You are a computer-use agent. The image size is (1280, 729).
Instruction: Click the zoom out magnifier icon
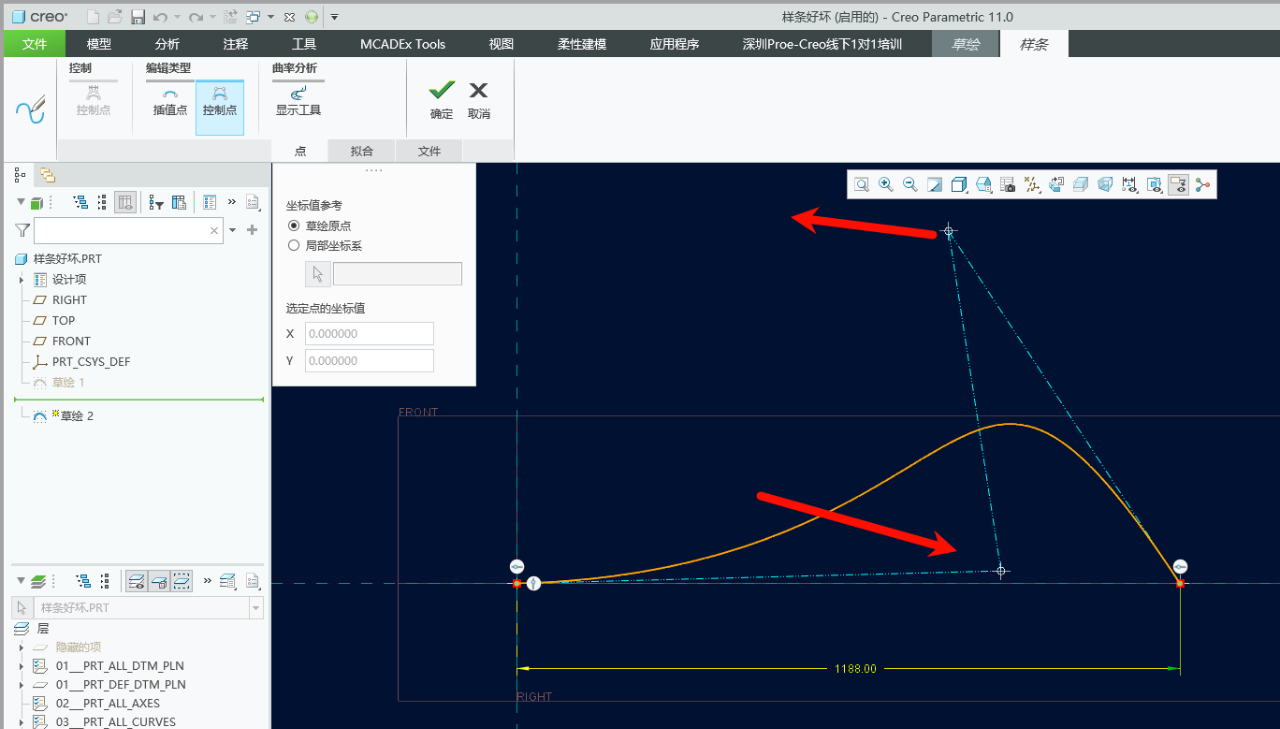(910, 185)
